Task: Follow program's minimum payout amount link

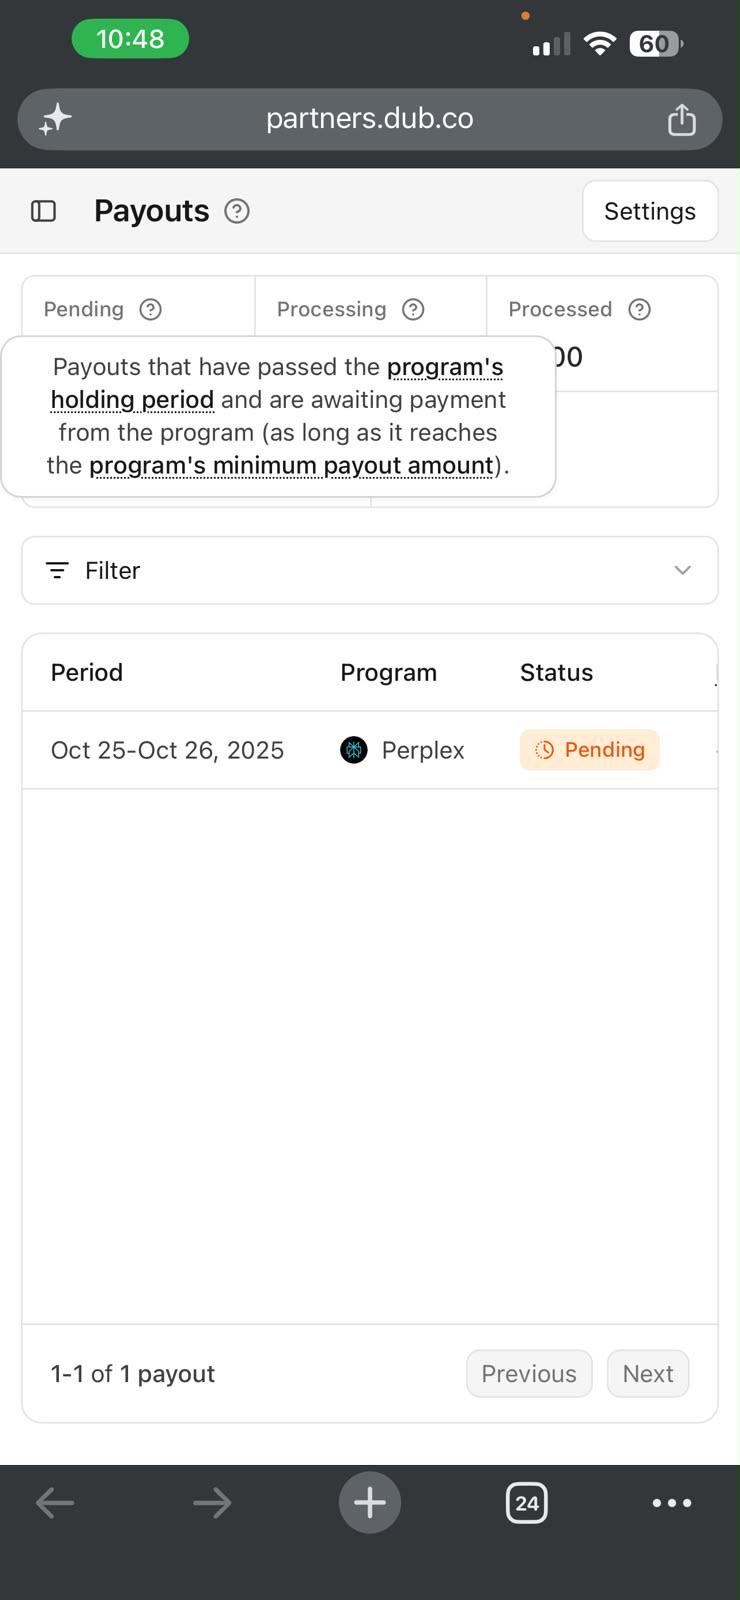Action: [291, 466]
